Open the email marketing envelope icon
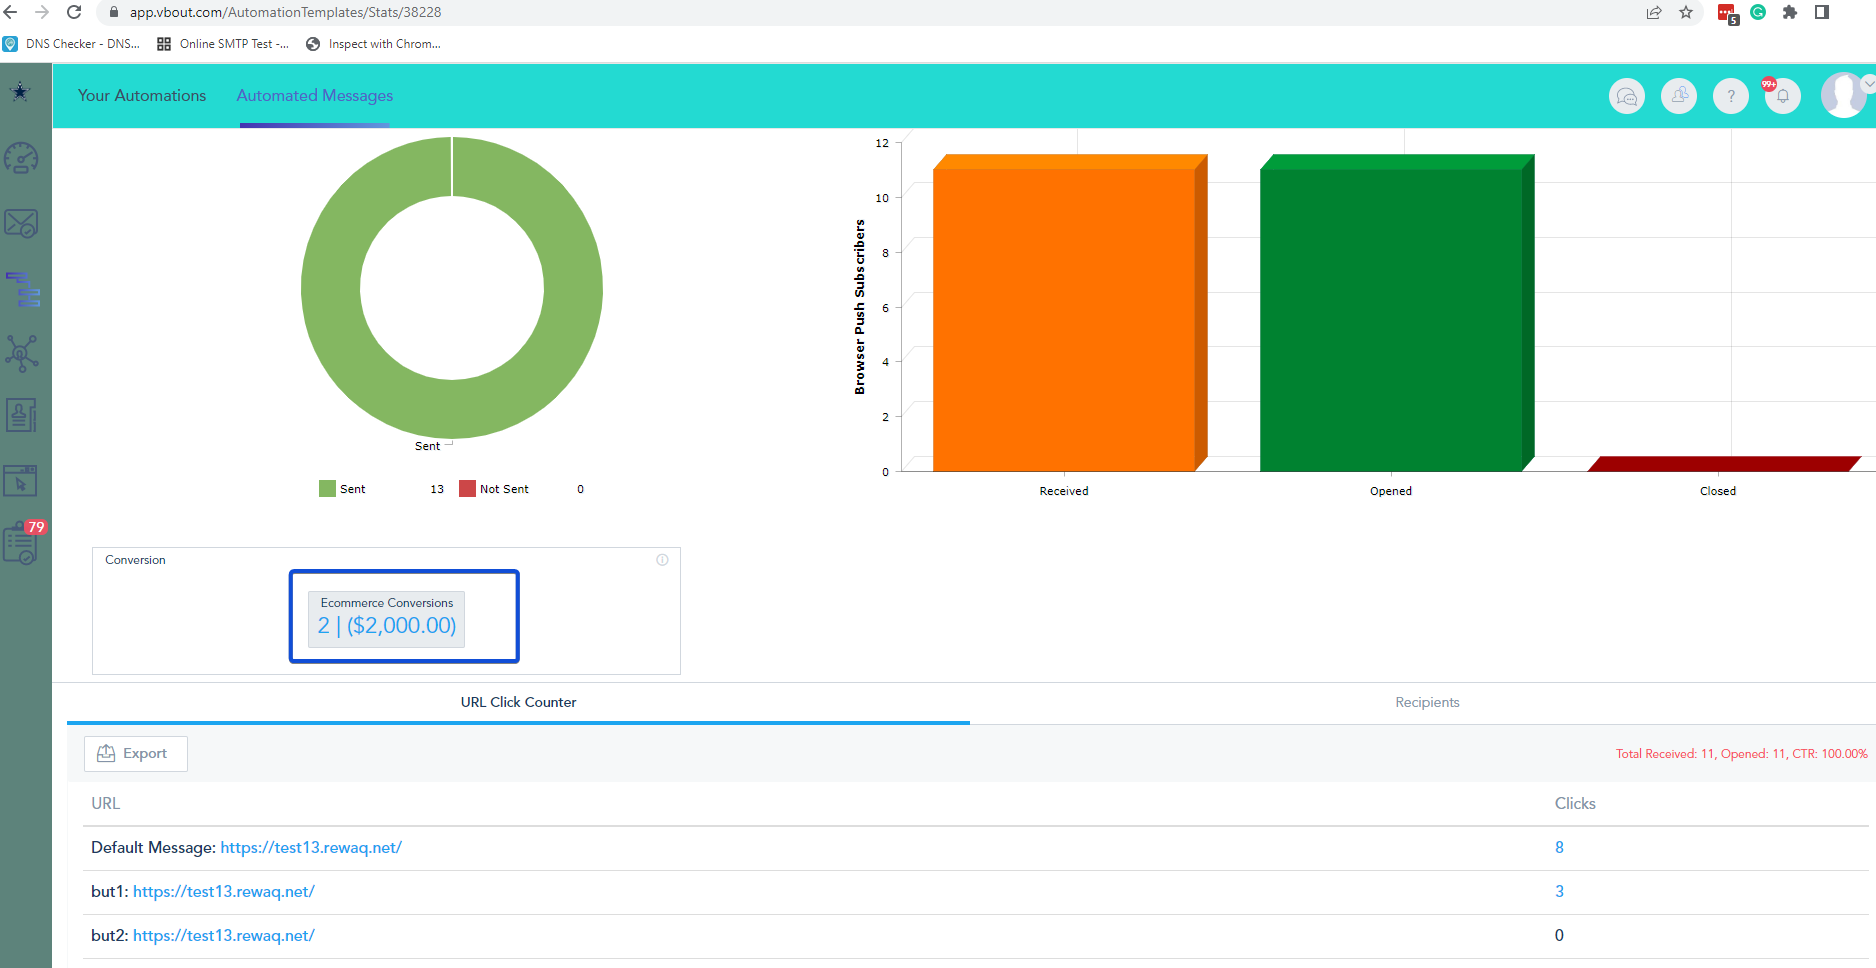This screenshot has height=968, width=1876. 21,223
